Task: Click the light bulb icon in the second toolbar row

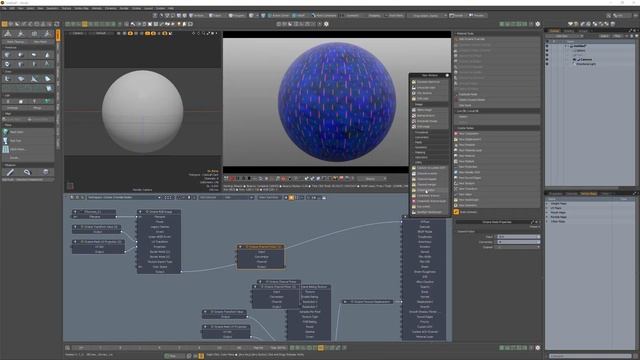Action: (x=179, y=24)
